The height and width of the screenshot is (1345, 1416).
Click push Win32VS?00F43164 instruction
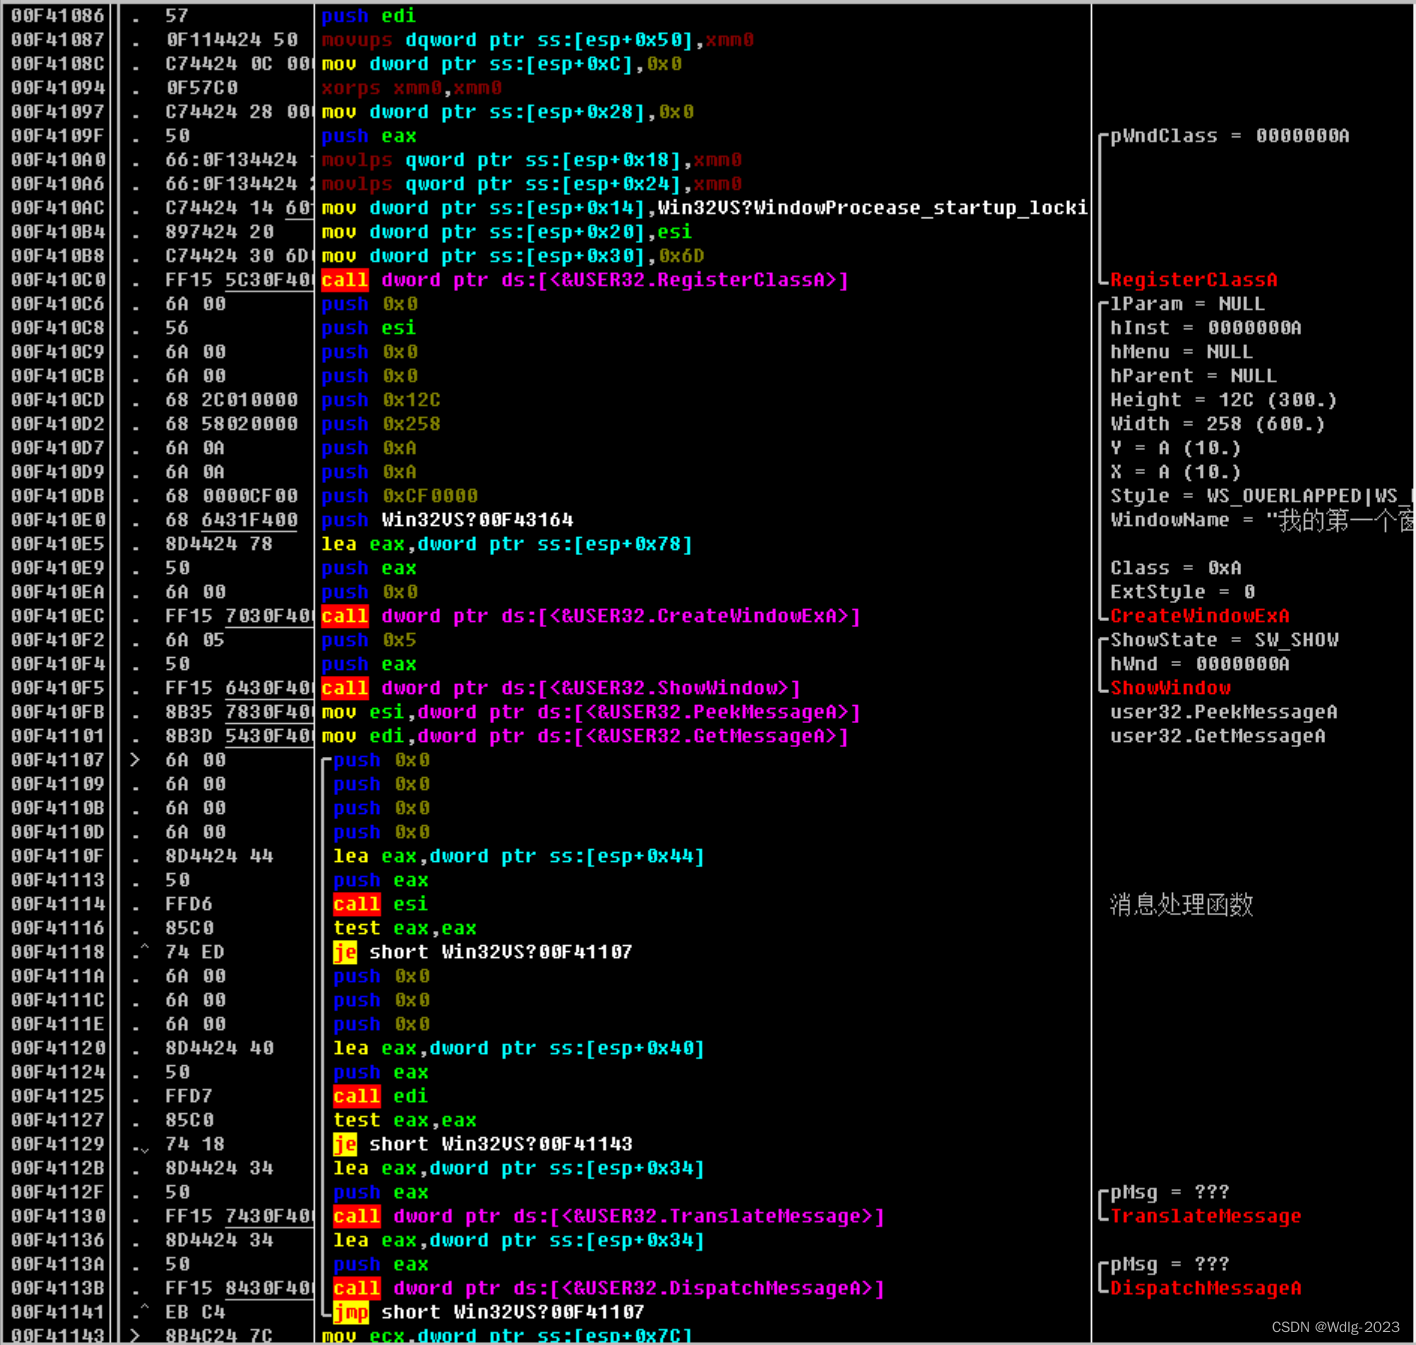click(447, 520)
